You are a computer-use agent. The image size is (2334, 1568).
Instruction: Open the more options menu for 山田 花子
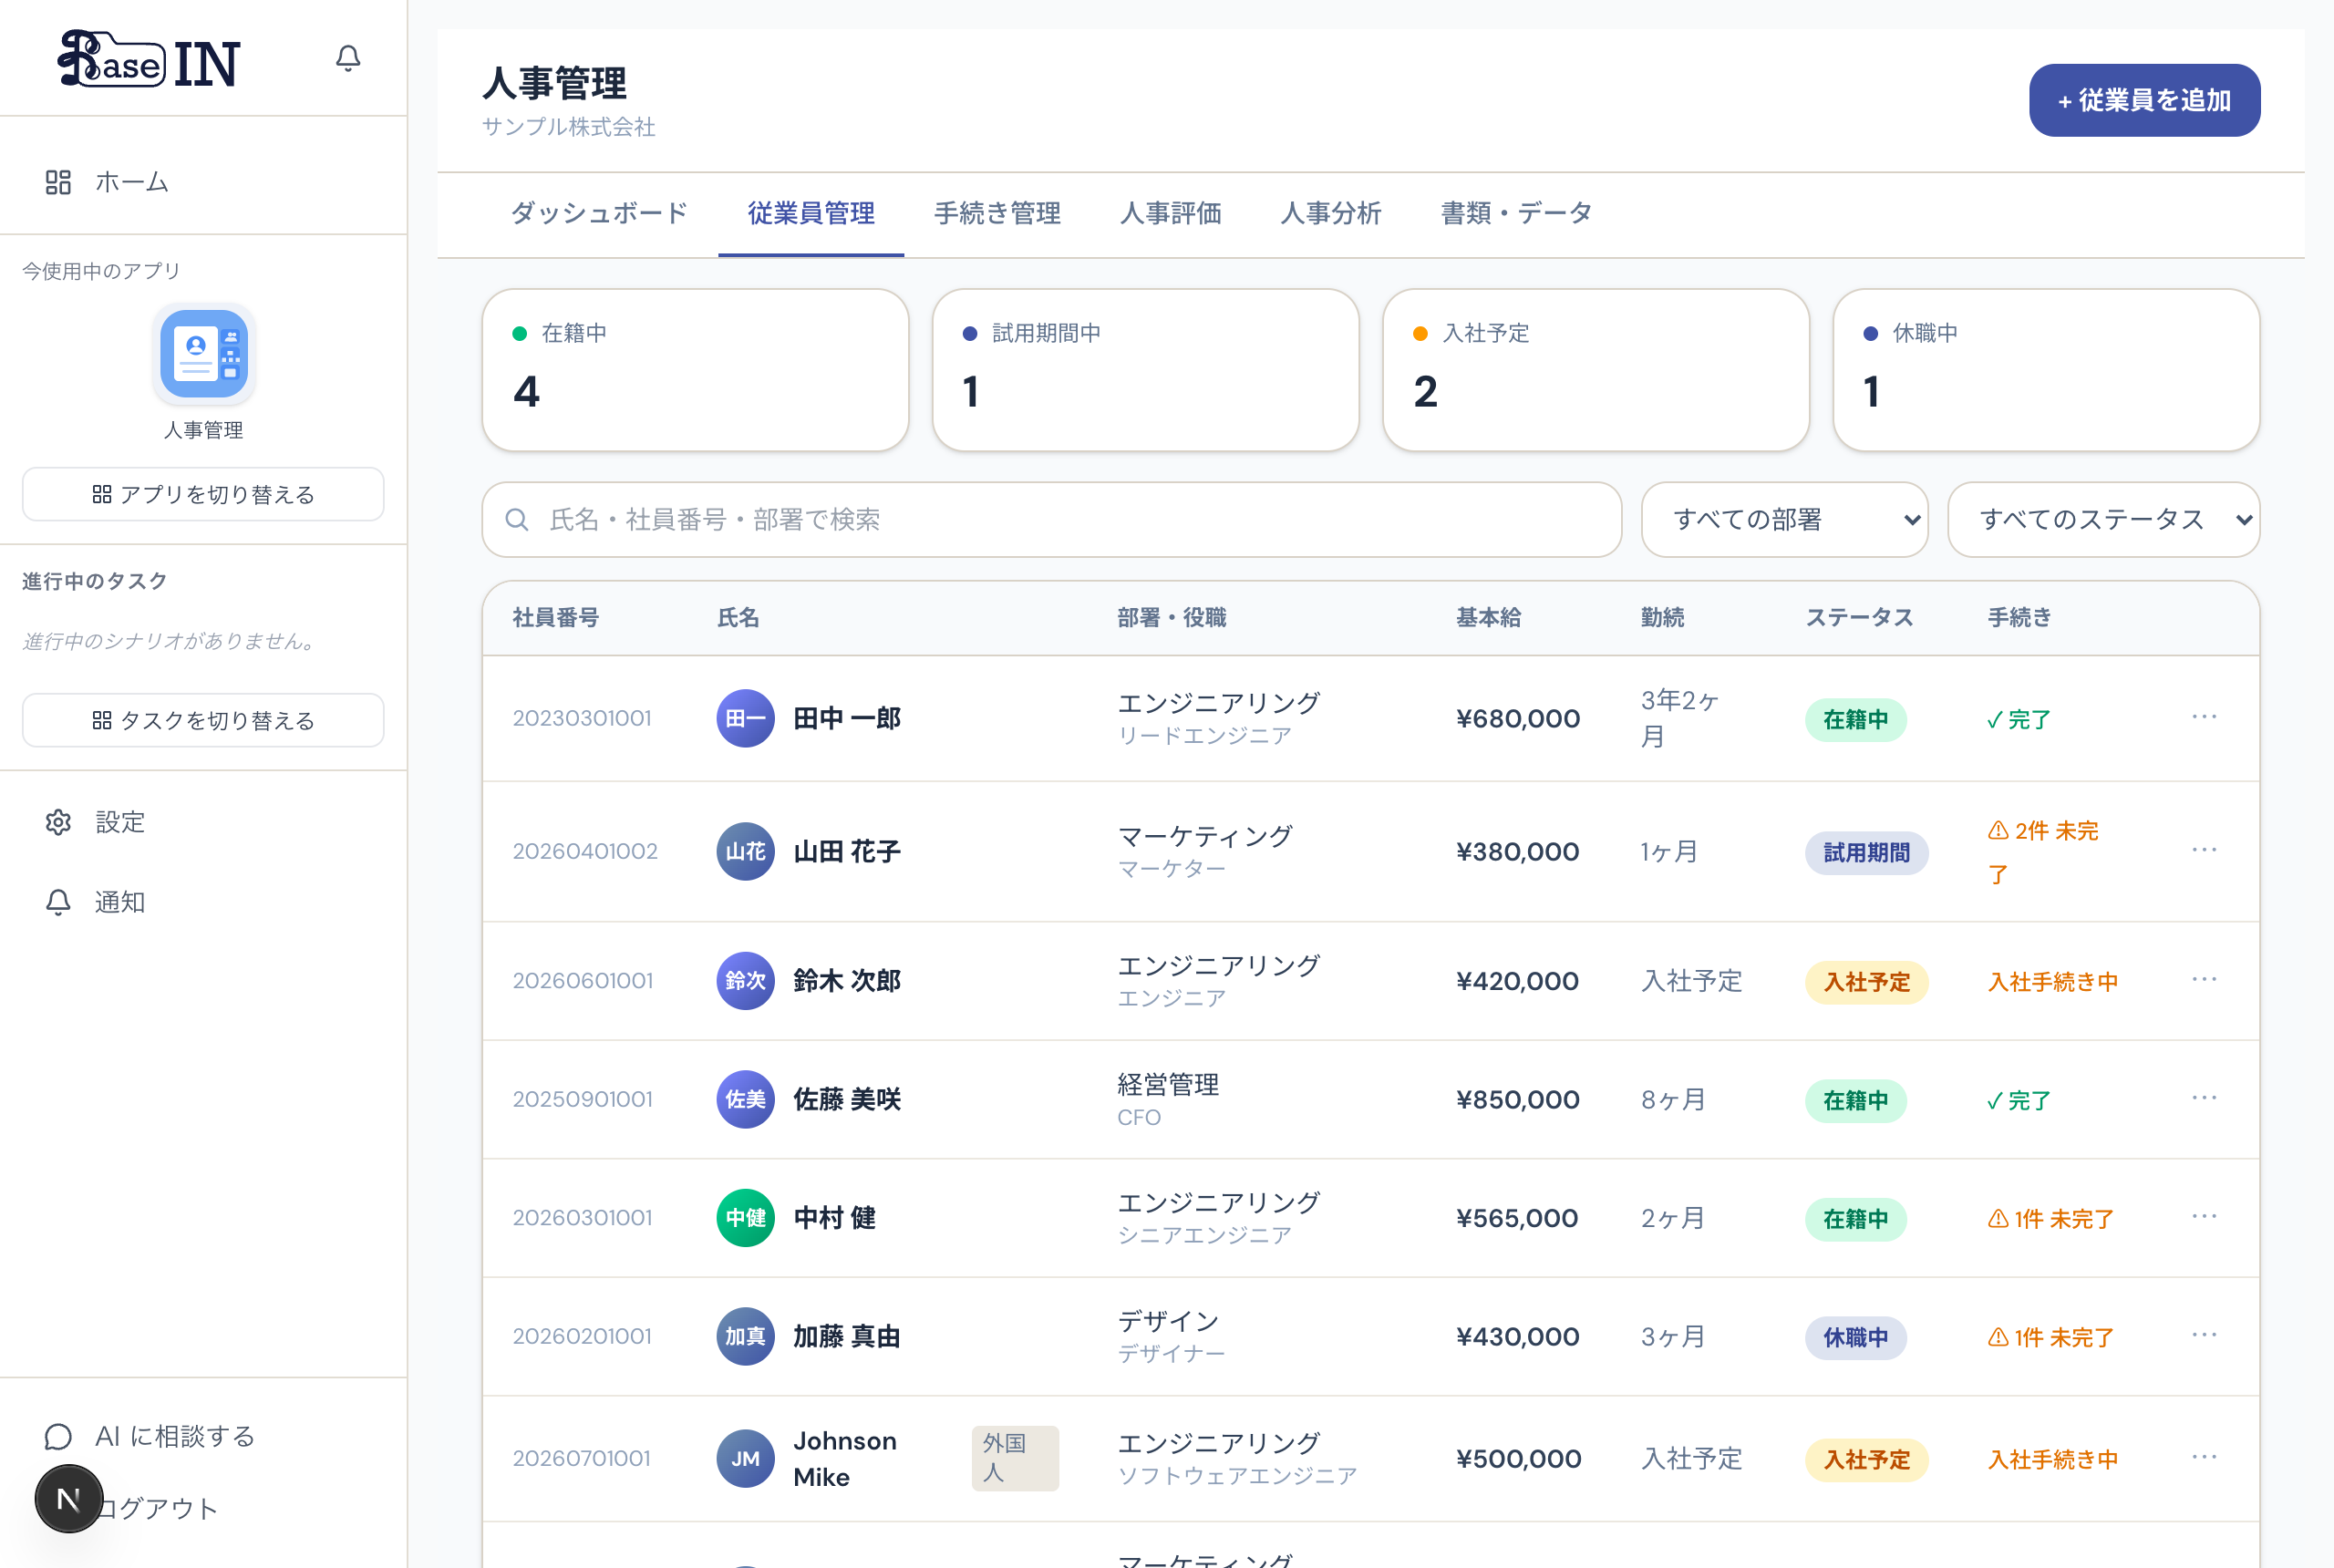[x=2203, y=850]
